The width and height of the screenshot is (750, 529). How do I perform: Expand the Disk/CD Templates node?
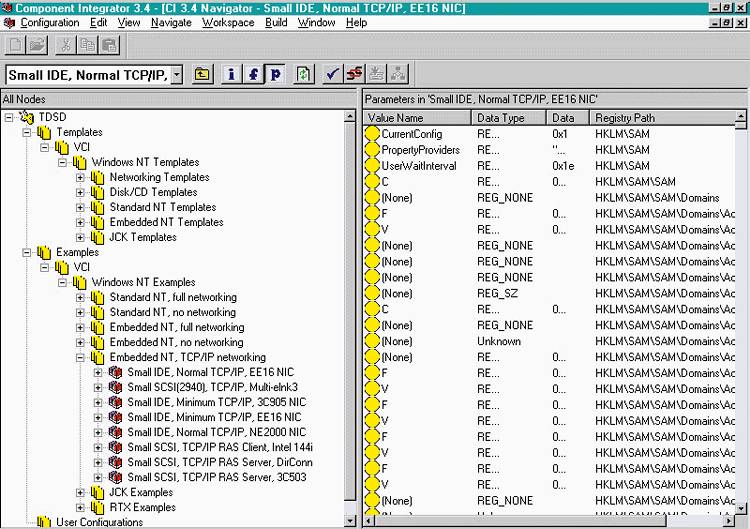click(80, 192)
